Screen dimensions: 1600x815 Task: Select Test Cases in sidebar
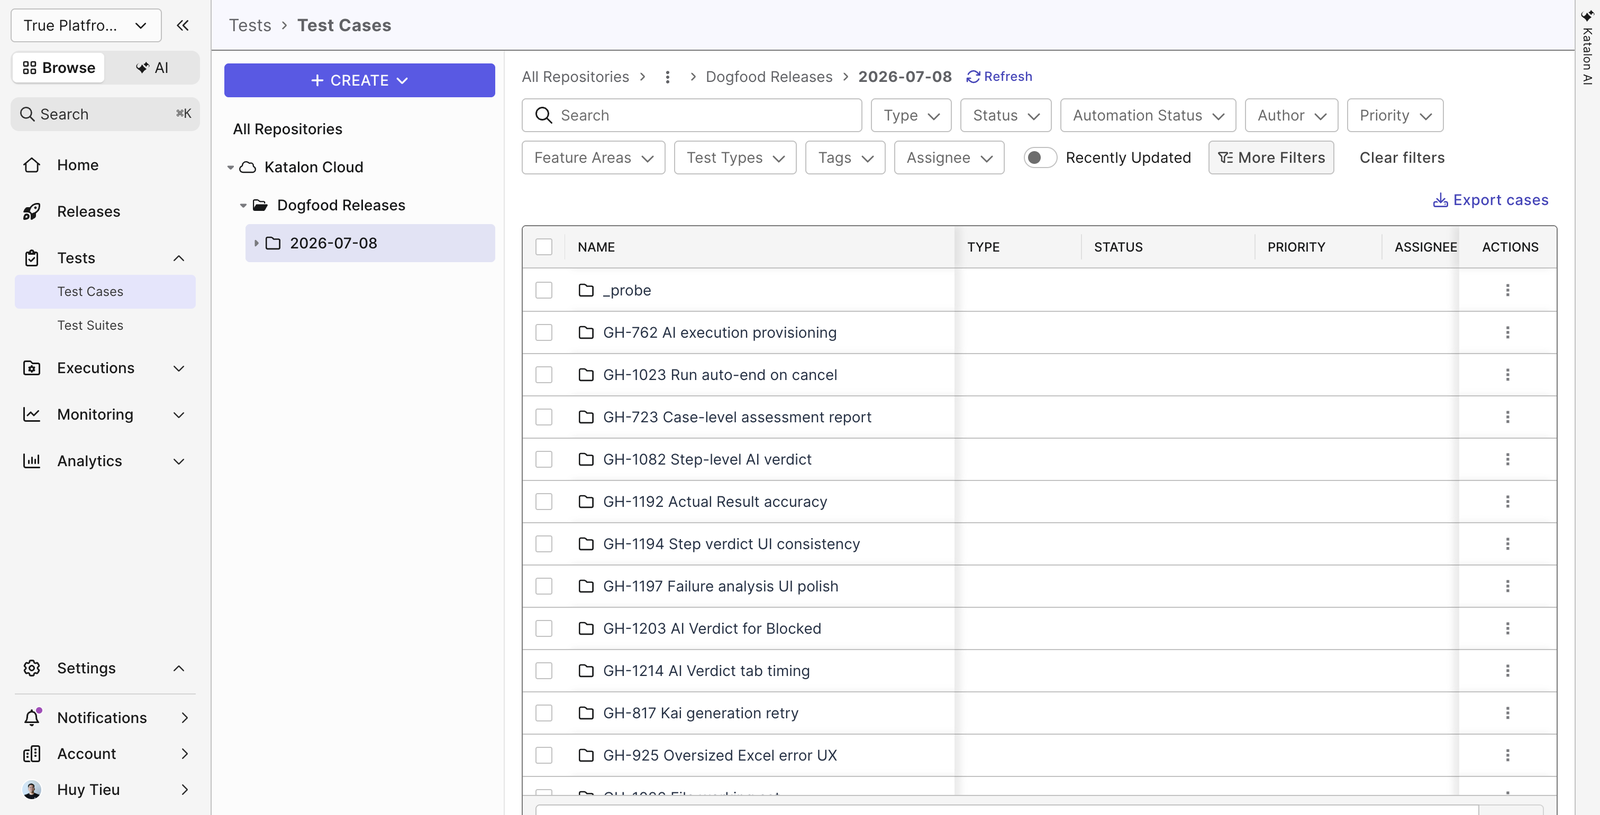105,292
